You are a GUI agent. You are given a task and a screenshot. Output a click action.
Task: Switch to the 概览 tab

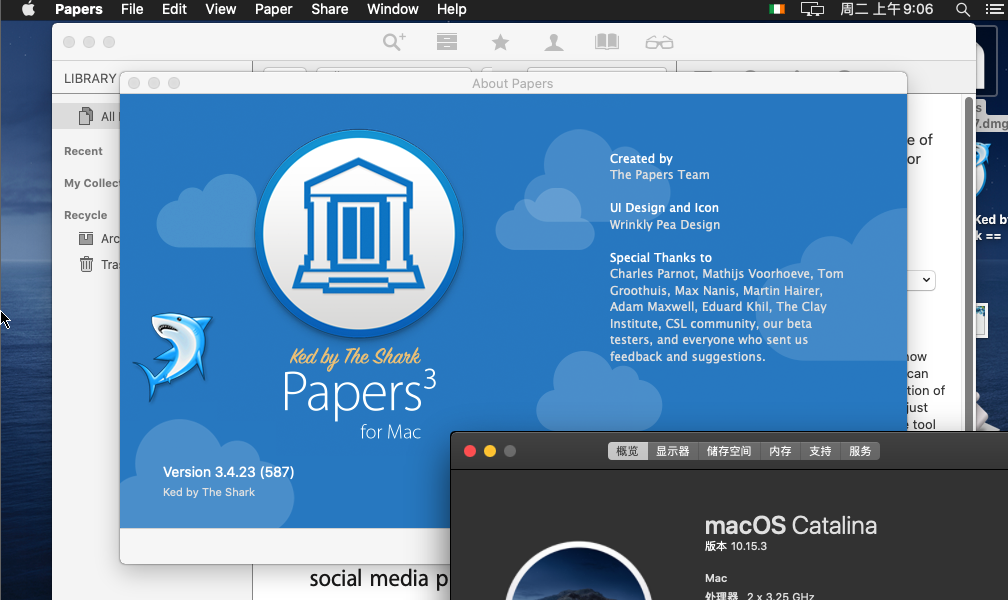[x=627, y=451]
